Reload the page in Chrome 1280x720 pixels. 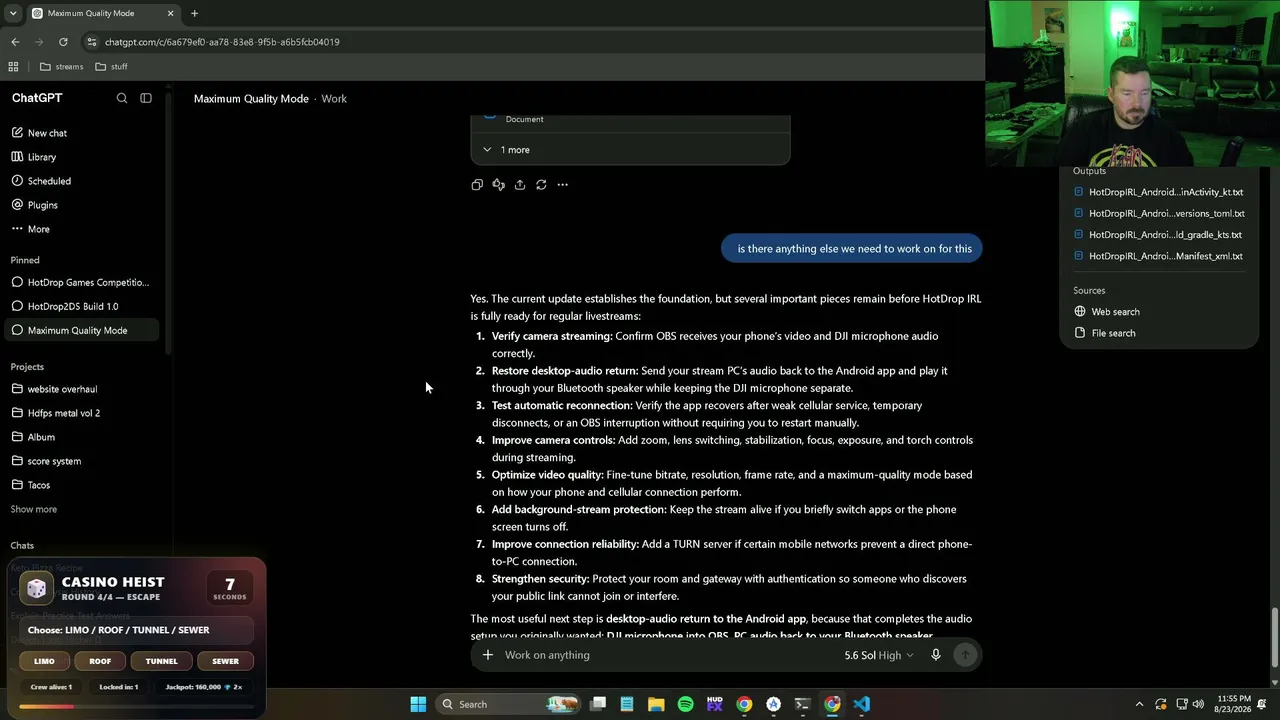click(63, 42)
